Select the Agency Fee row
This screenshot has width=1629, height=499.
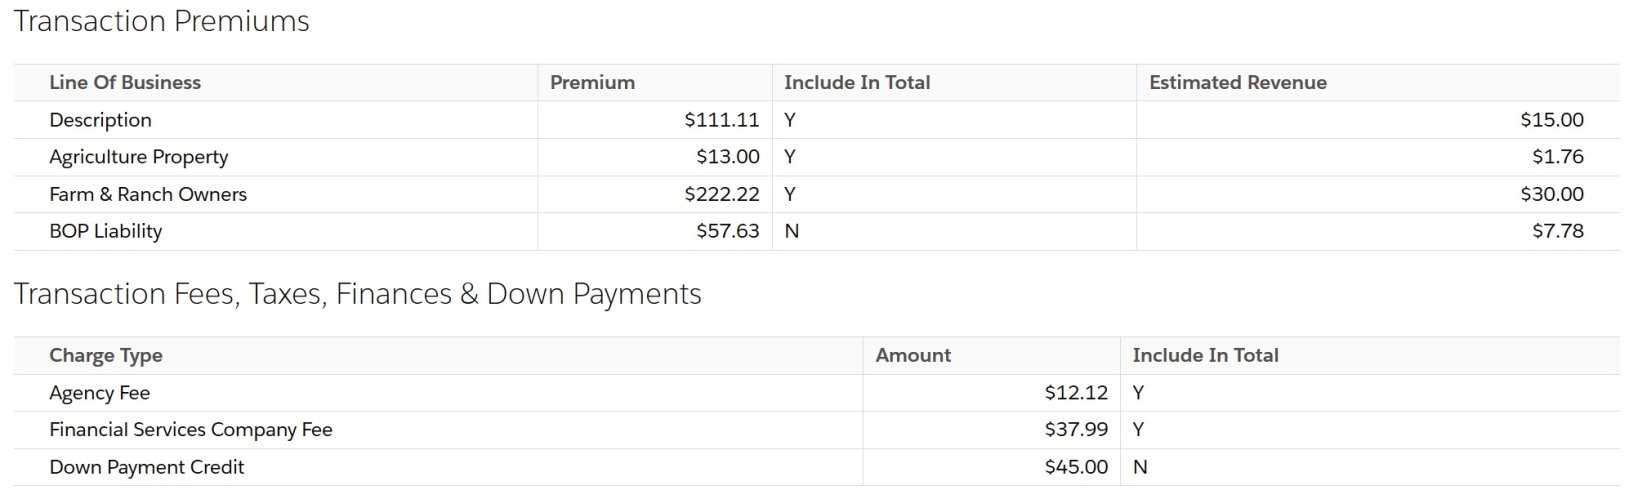coord(100,393)
